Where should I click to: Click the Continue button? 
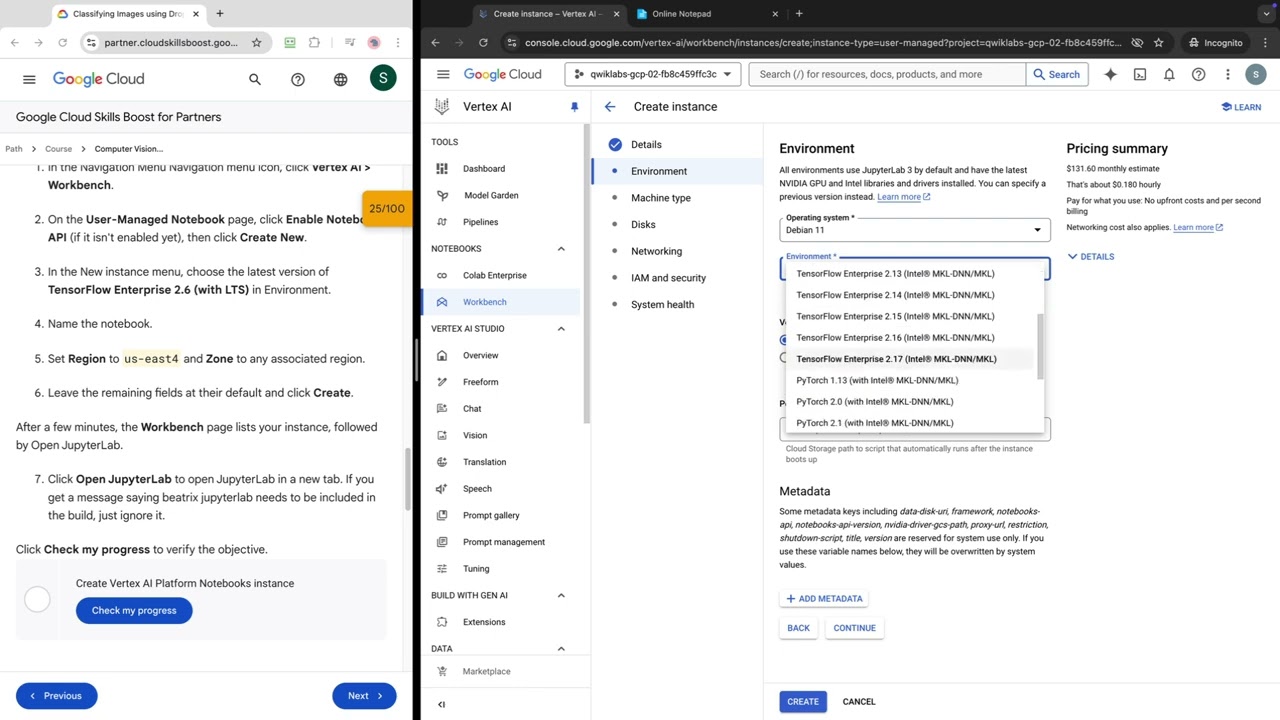click(854, 628)
